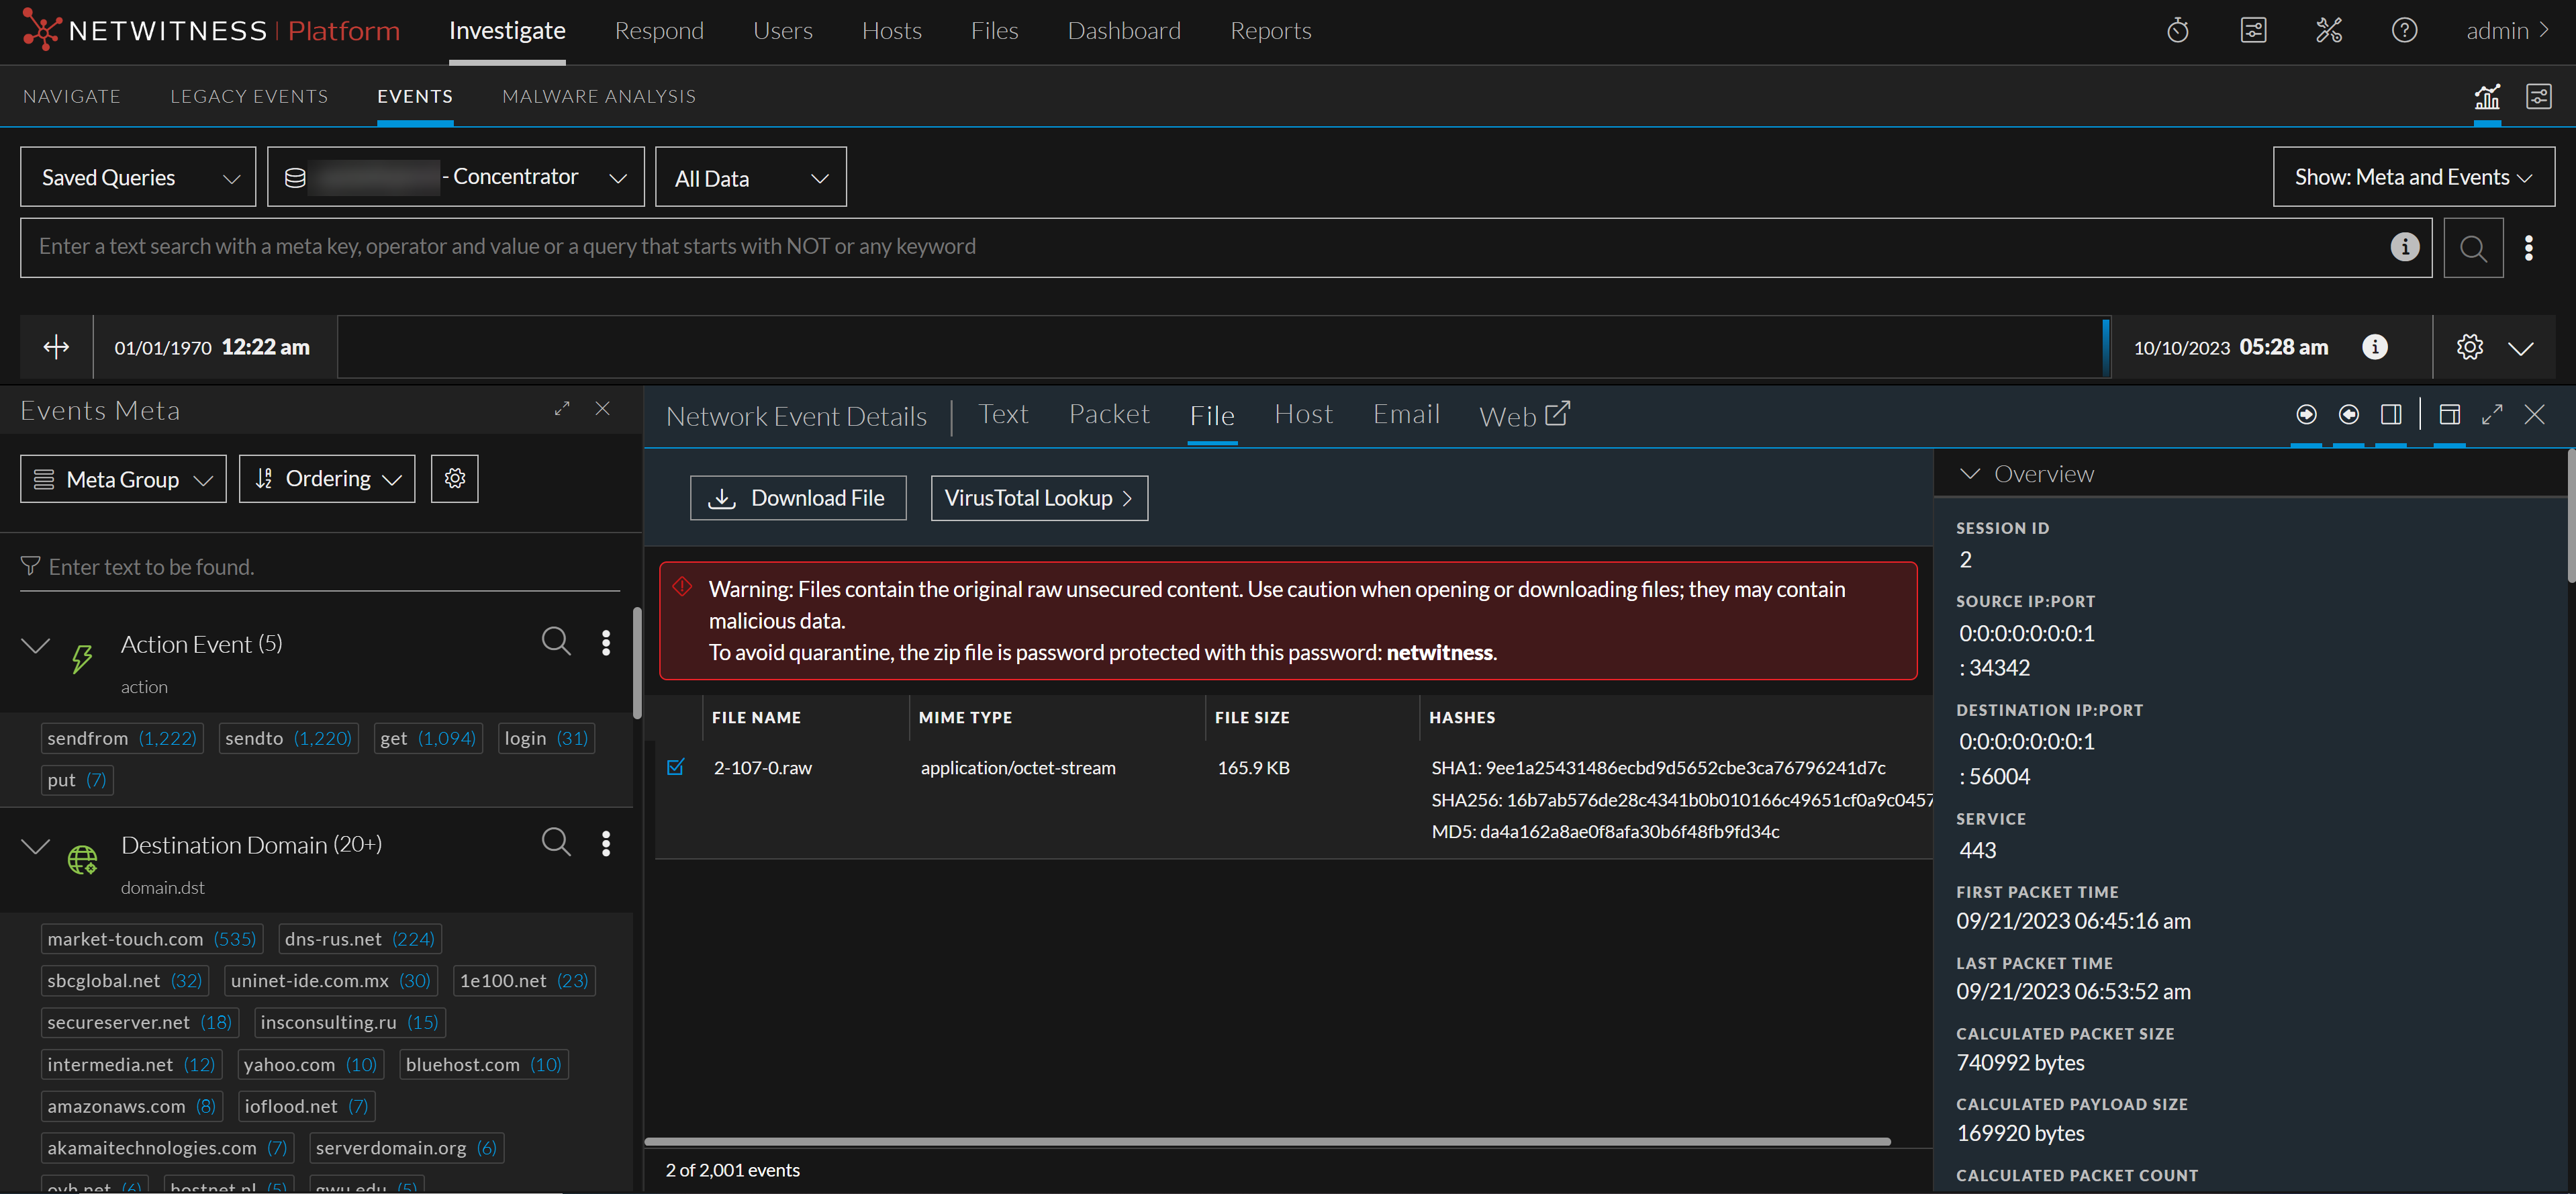The width and height of the screenshot is (2576, 1194).
Task: Show the events timeline chart icon
Action: (x=2489, y=96)
